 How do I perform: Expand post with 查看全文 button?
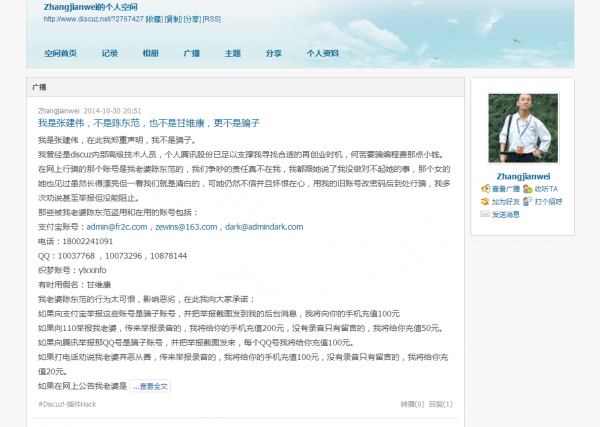(x=150, y=386)
